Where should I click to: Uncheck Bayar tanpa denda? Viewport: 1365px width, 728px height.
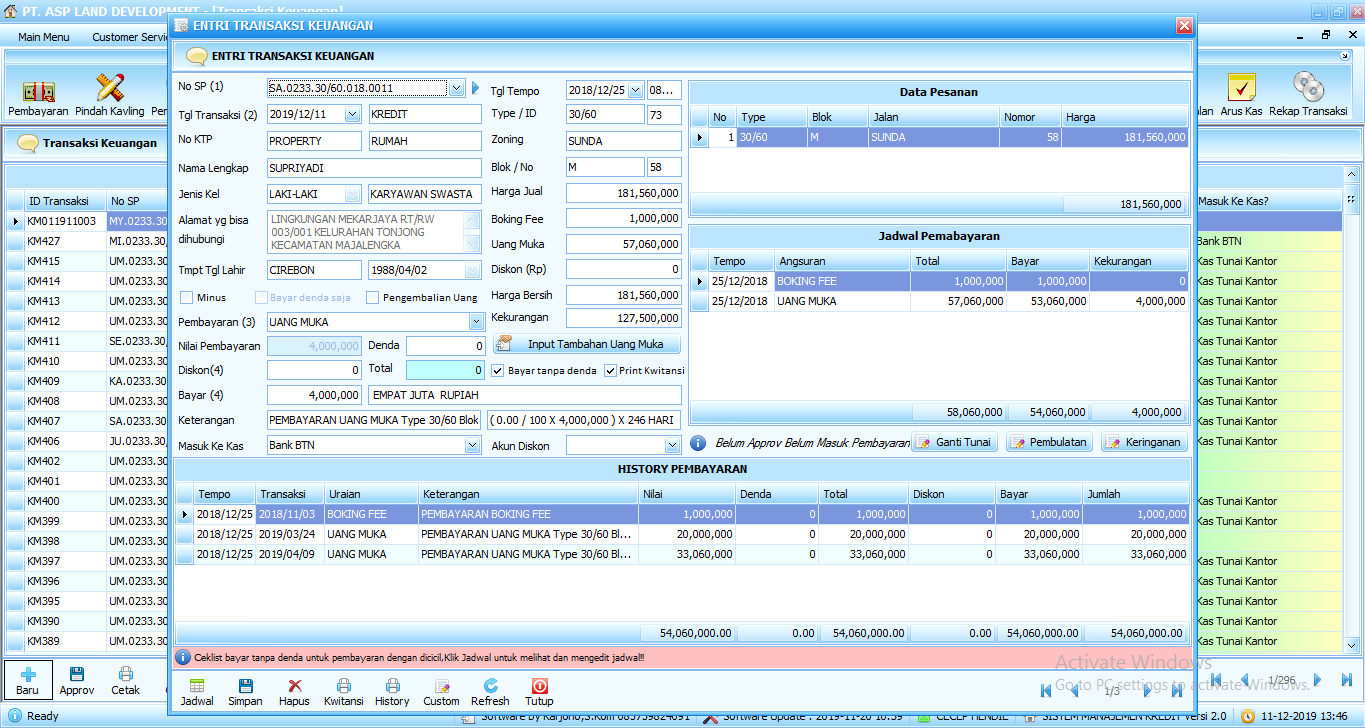pyautogui.click(x=498, y=371)
